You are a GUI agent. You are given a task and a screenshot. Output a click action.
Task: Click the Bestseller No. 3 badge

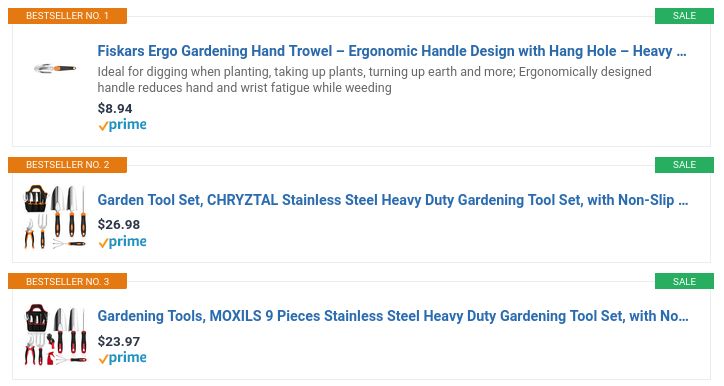pyautogui.click(x=67, y=281)
